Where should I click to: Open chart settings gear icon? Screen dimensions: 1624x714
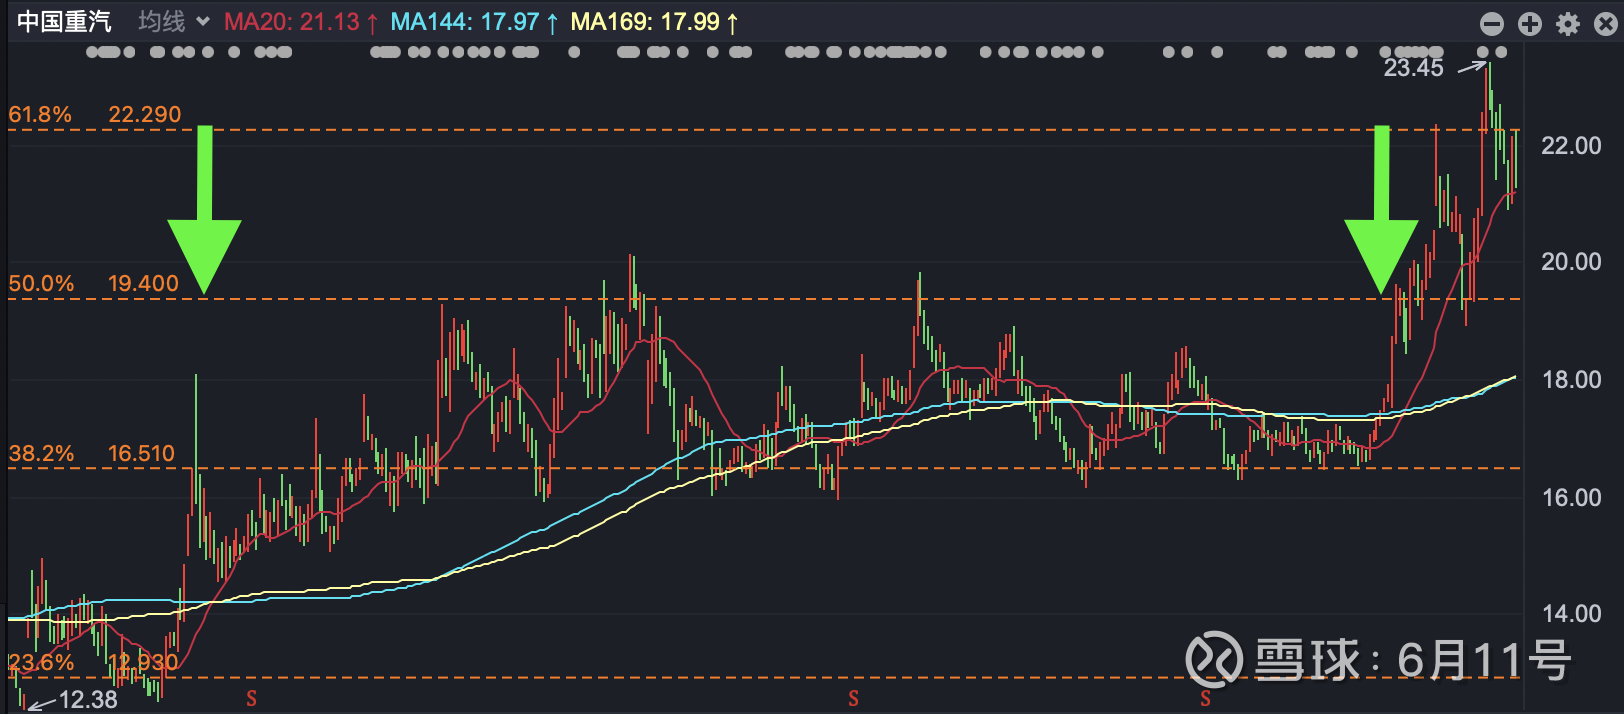1568,24
